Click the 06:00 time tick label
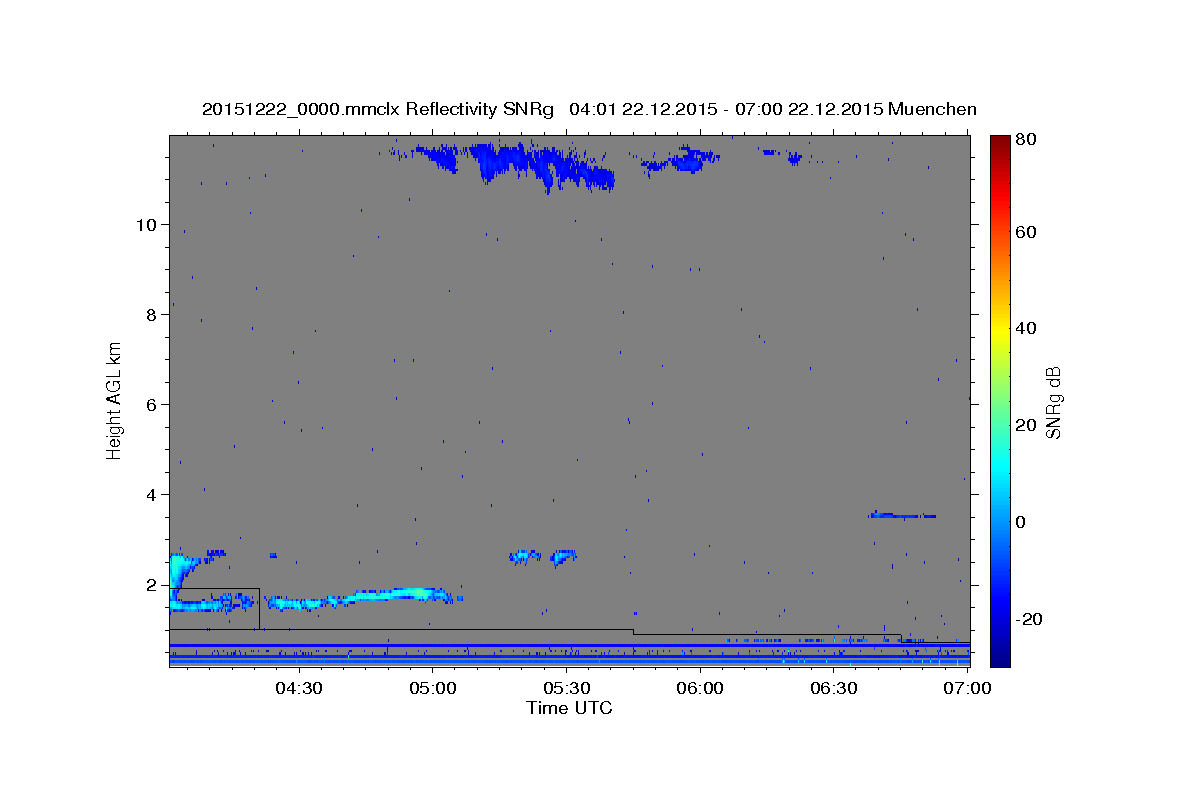This screenshot has height=800, width=1200. pyautogui.click(x=700, y=688)
